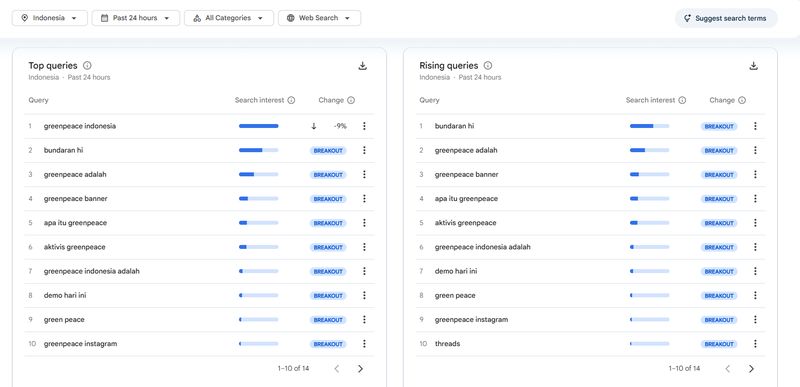800x387 pixels.
Task: Open Change column info in Rising queries
Action: click(x=742, y=100)
